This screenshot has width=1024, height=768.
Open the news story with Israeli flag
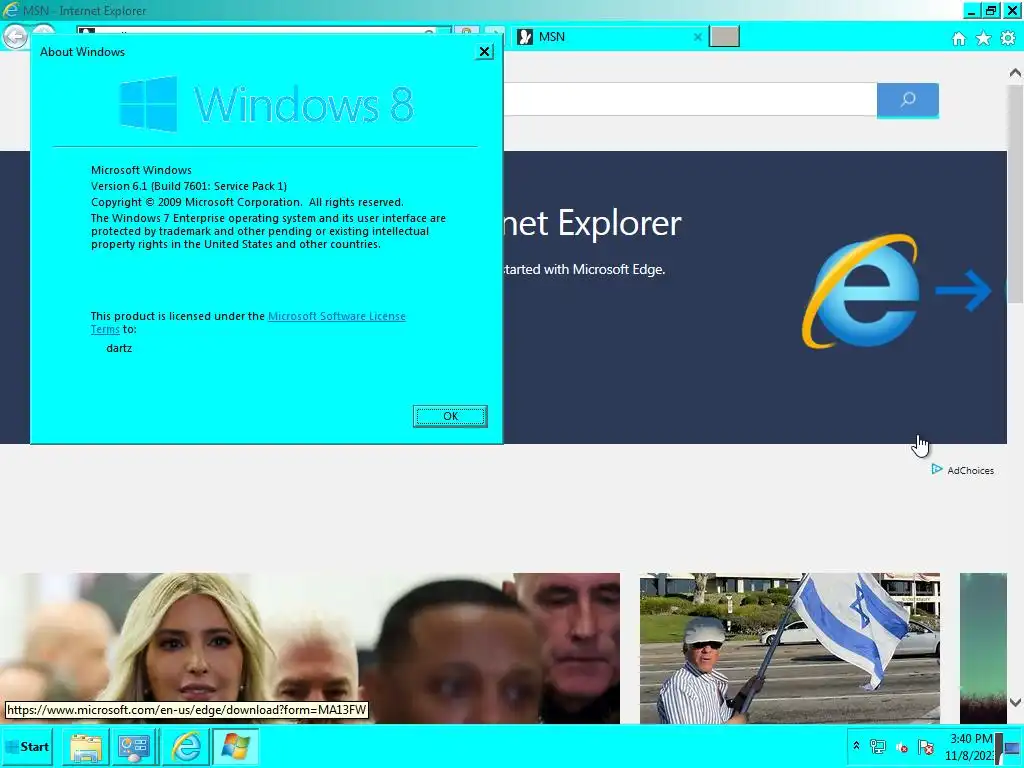click(x=790, y=648)
